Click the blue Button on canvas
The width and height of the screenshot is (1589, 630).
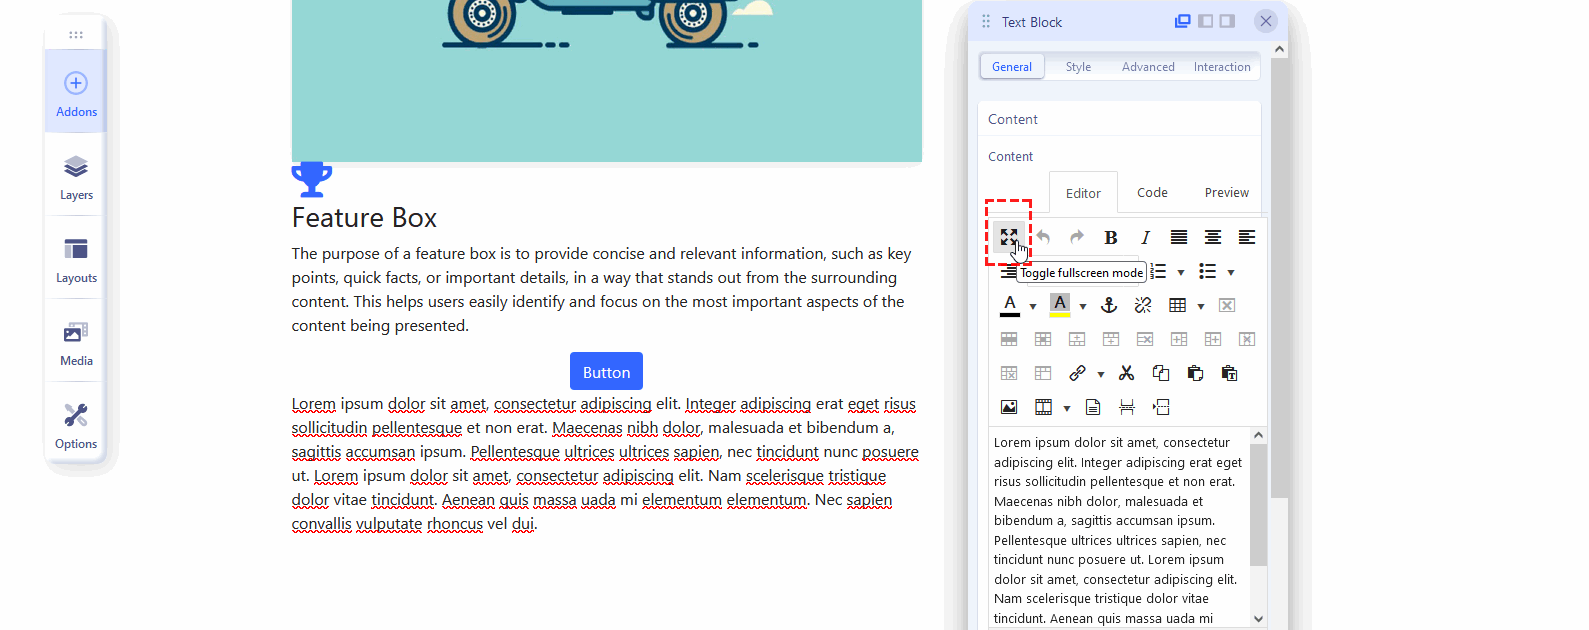[x=606, y=372]
